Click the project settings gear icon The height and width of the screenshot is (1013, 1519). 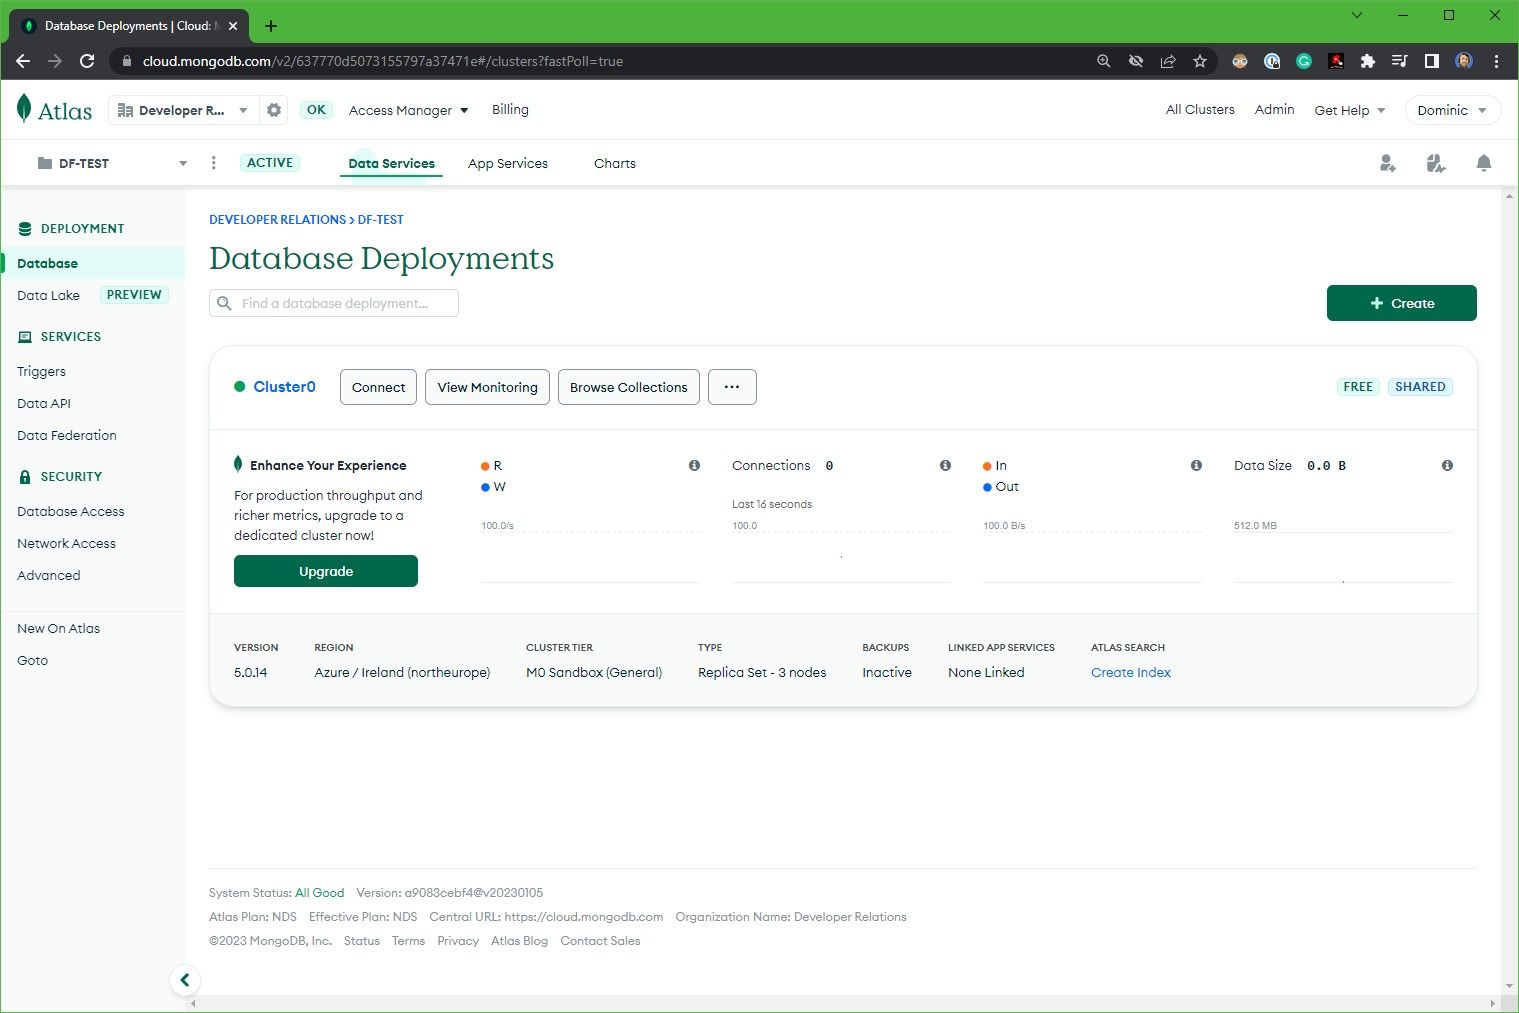pyautogui.click(x=273, y=110)
